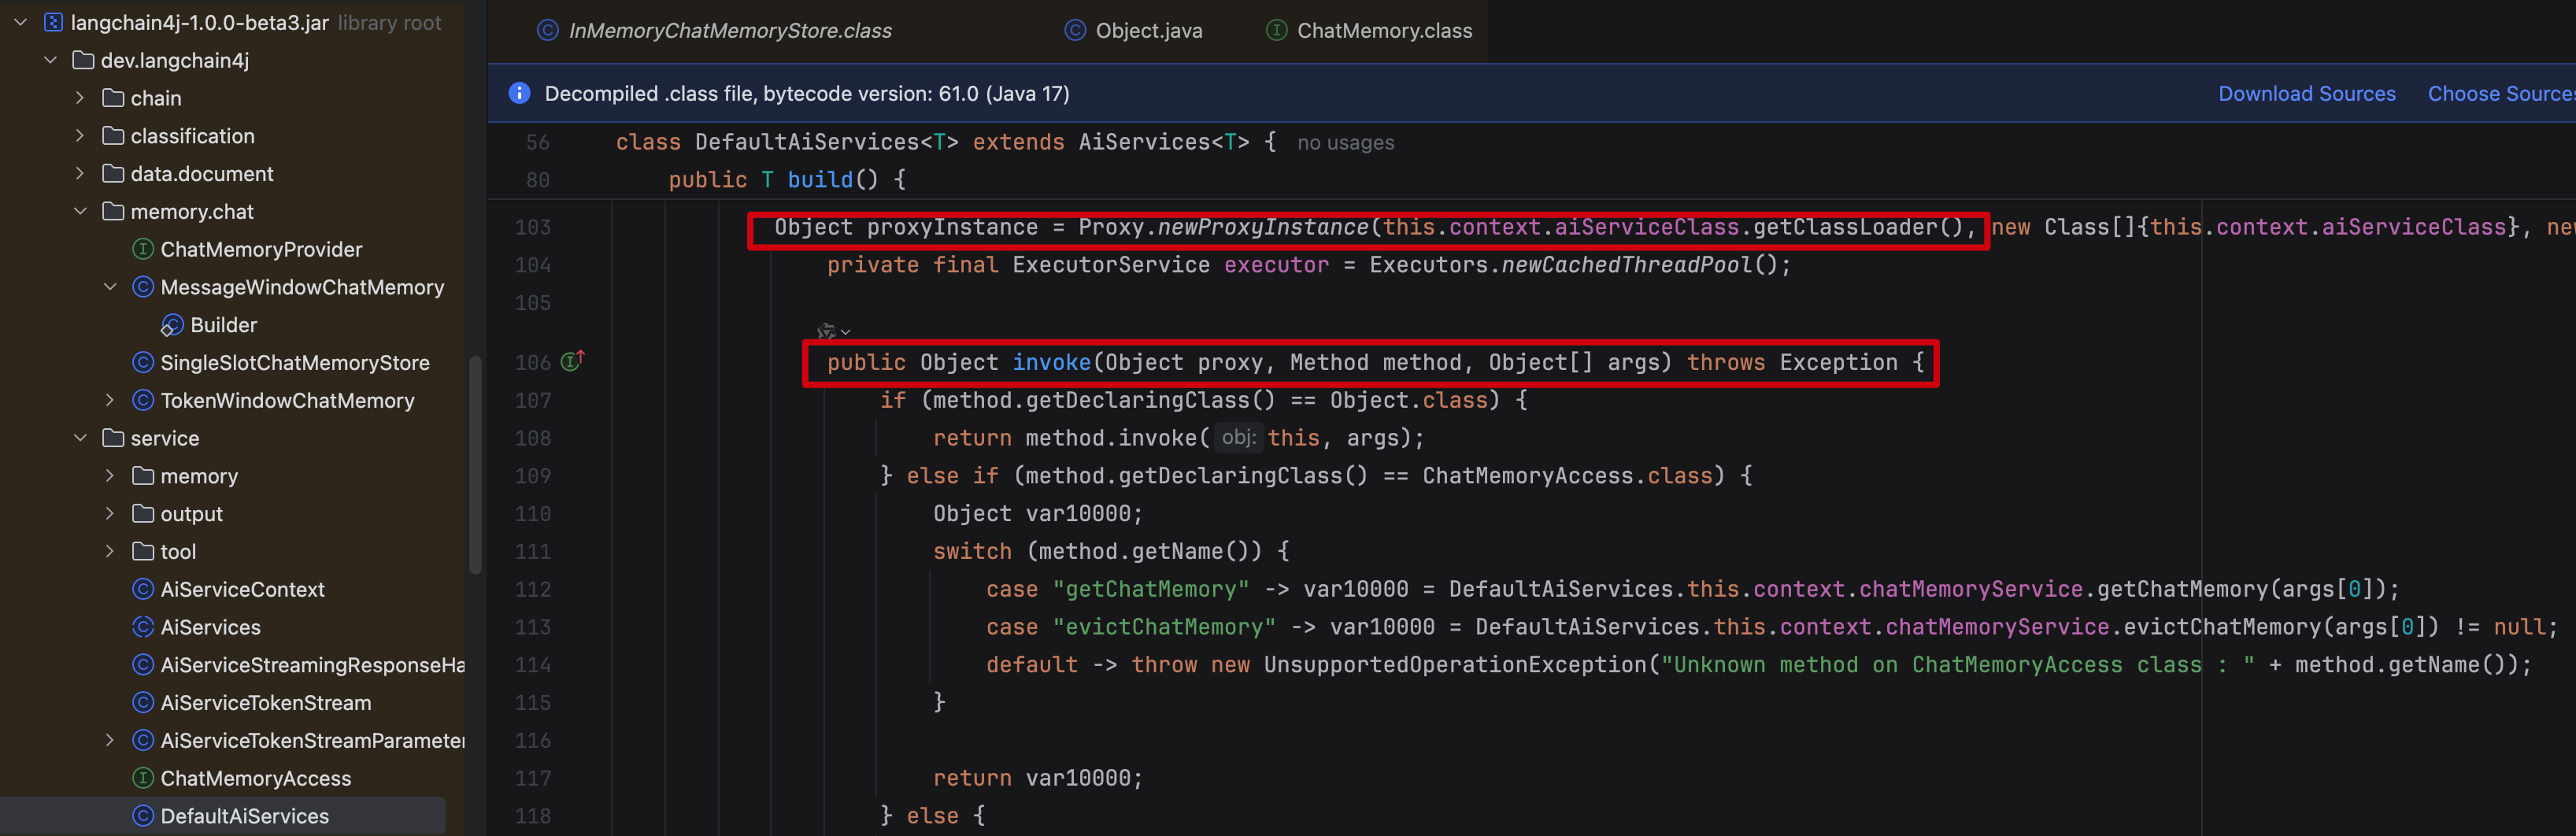Expand the tool folder under service
The height and width of the screenshot is (836, 2576).
(x=110, y=552)
